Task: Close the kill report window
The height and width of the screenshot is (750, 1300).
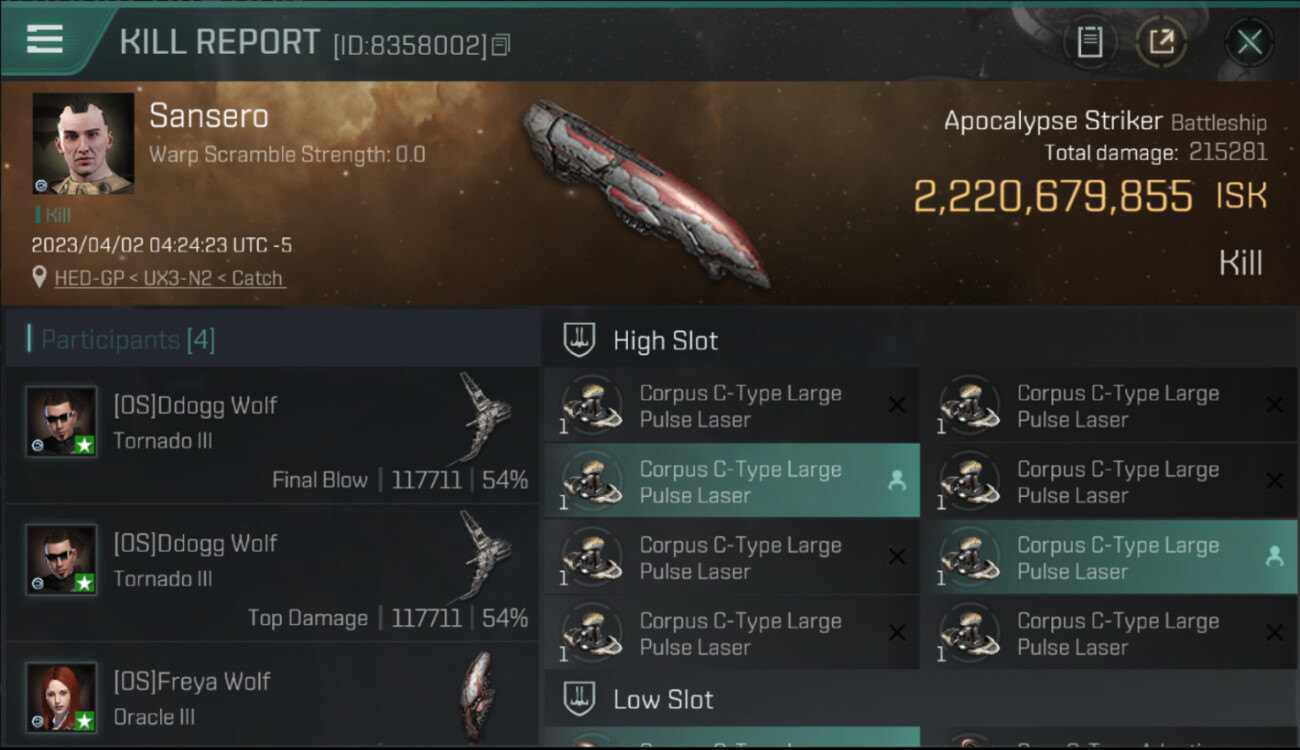Action: coord(1249,42)
